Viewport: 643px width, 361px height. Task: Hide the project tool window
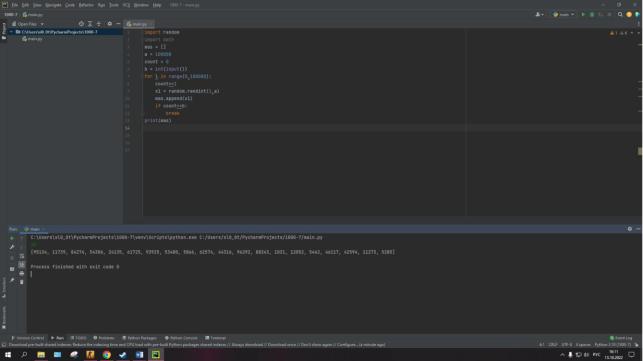pos(118,24)
